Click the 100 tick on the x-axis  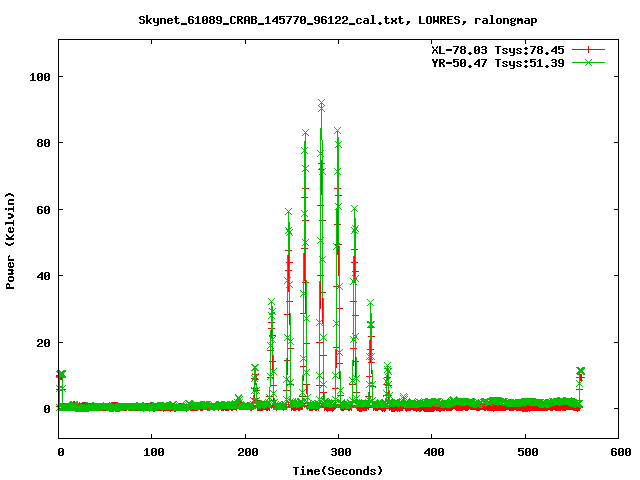click(x=152, y=453)
